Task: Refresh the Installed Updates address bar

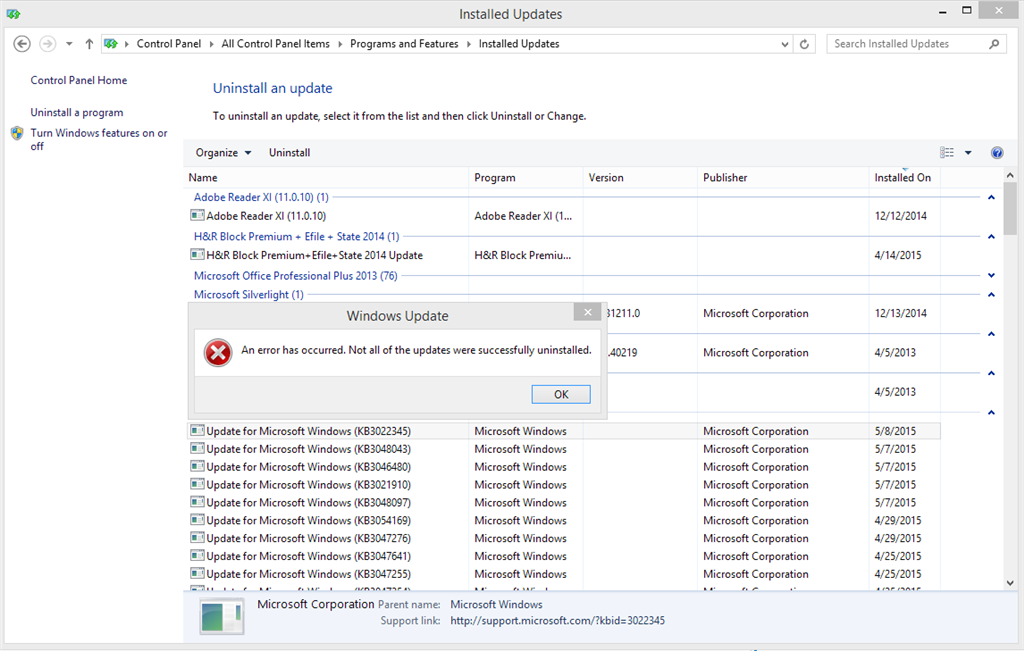Action: coord(804,44)
